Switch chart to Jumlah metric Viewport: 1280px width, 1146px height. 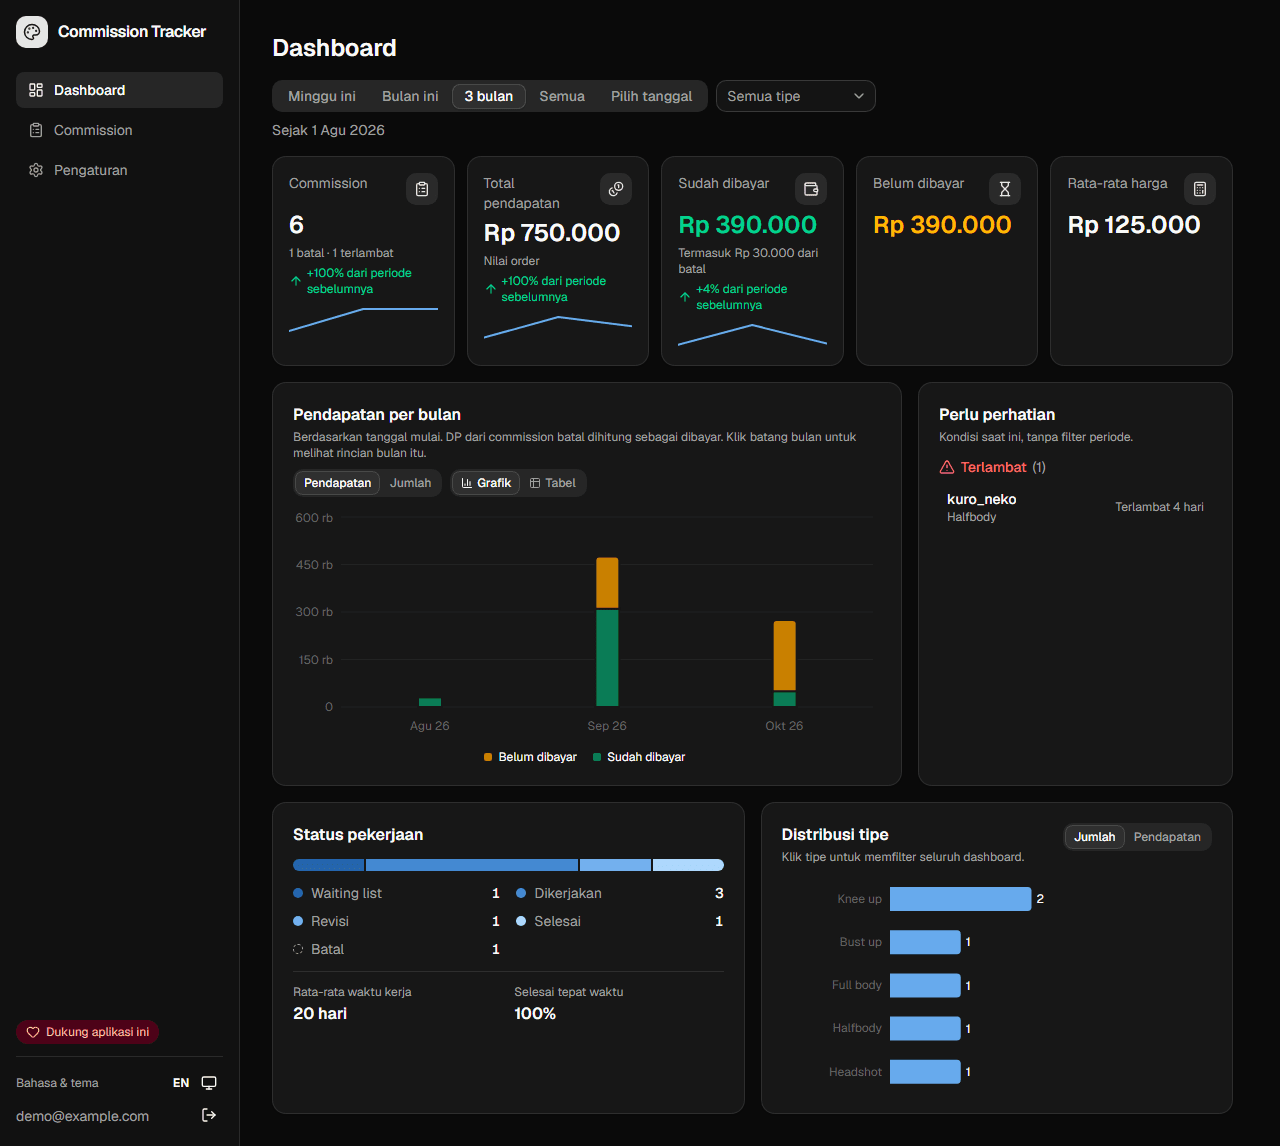(x=410, y=483)
